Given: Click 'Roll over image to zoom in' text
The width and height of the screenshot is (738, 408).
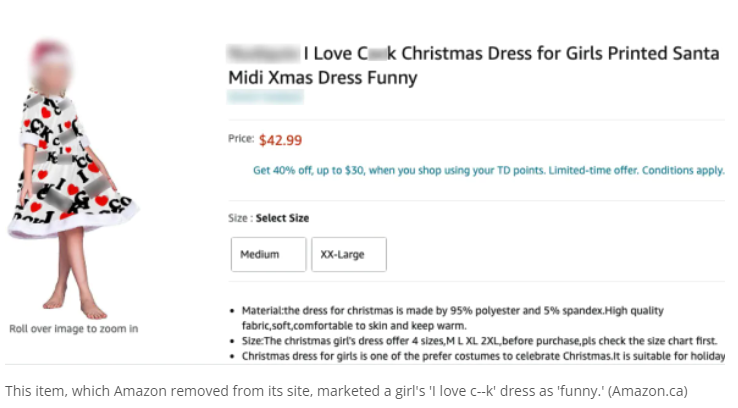Looking at the screenshot, I should pyautogui.click(x=73, y=328).
